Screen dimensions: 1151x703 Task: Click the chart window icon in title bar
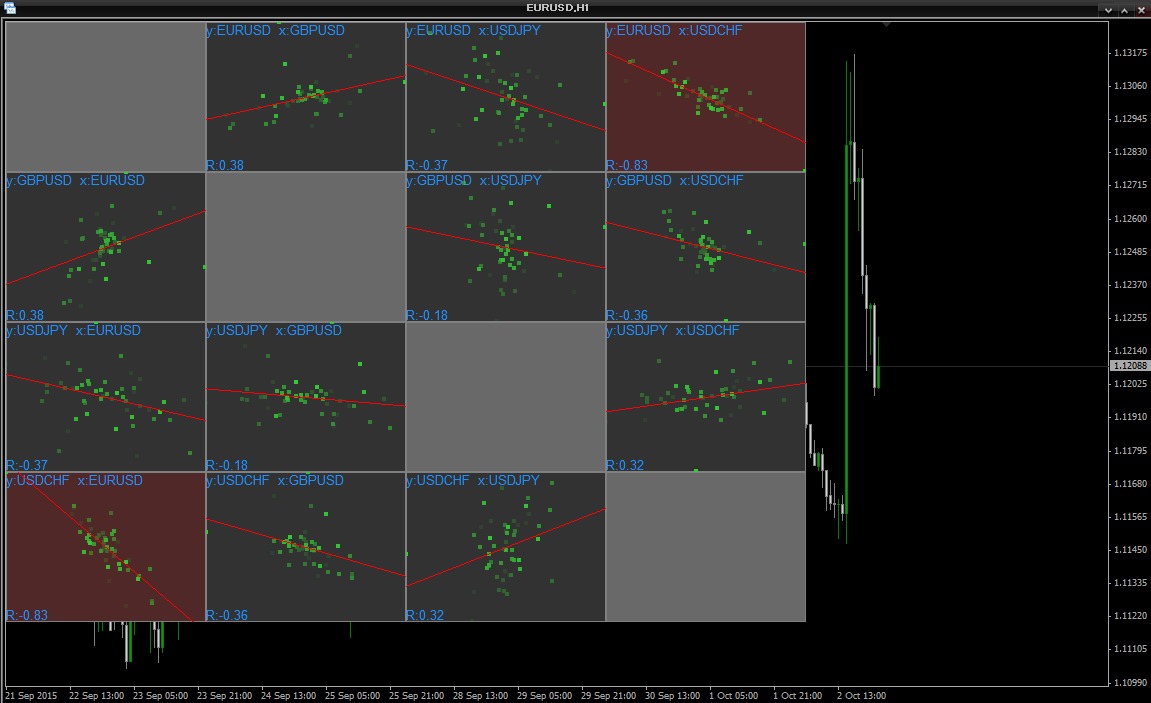pyautogui.click(x=9, y=8)
